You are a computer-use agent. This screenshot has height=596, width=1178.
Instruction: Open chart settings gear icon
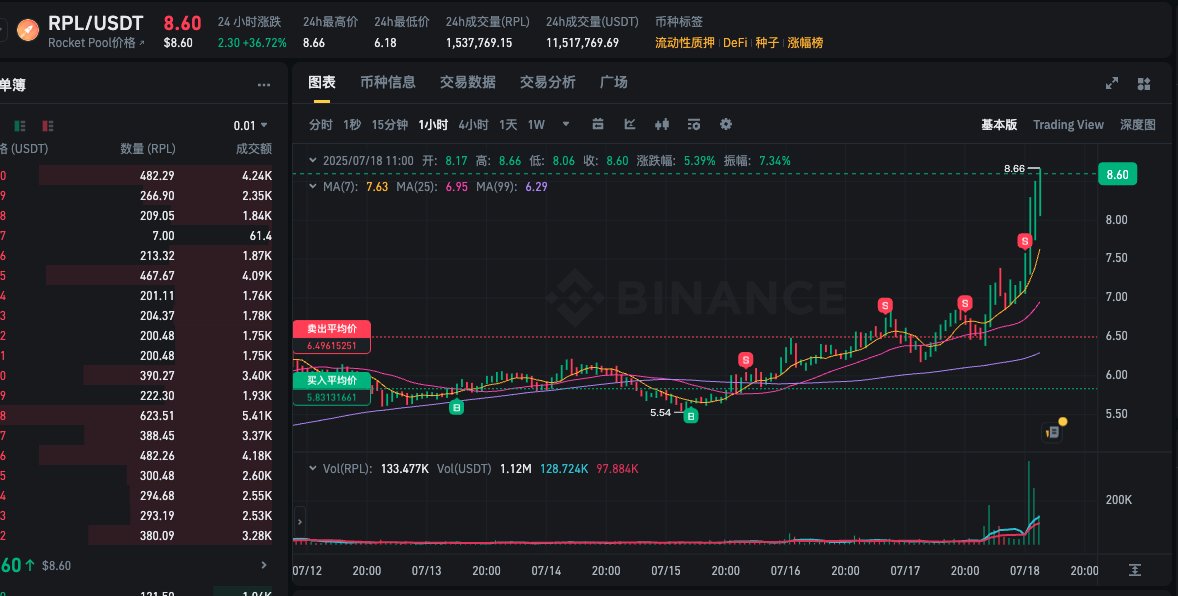726,124
